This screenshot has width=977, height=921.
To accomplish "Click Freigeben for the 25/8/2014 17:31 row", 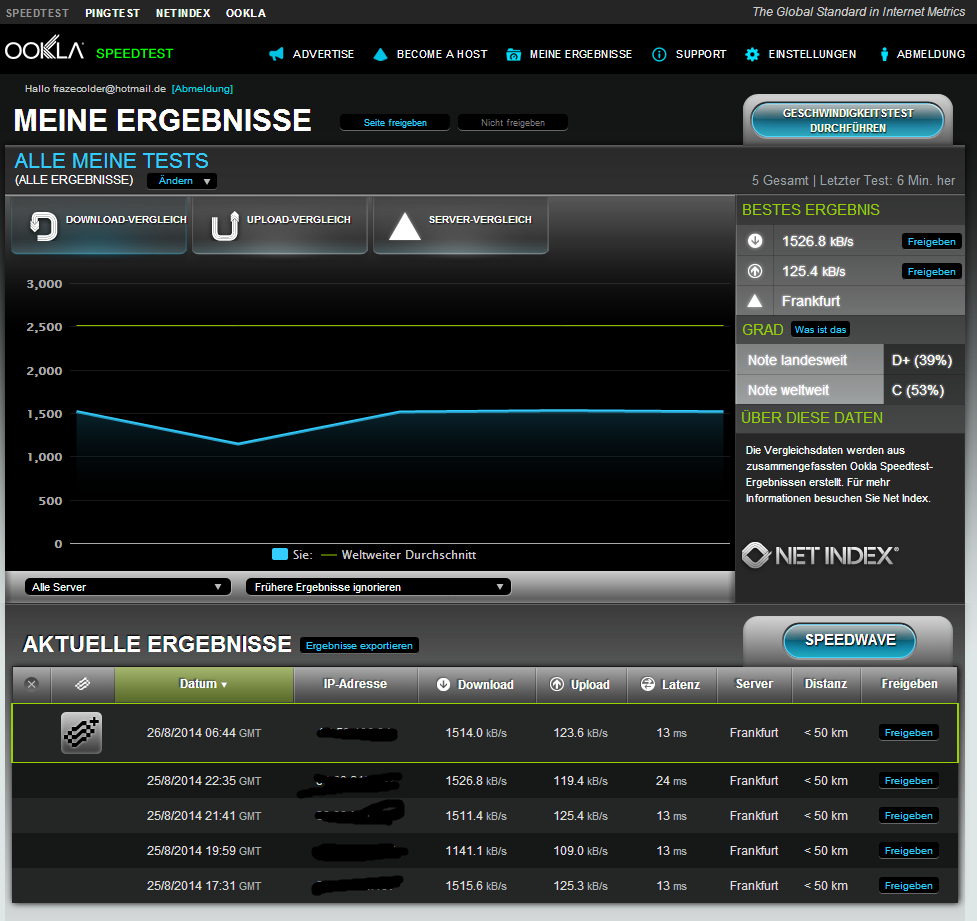I will (908, 885).
